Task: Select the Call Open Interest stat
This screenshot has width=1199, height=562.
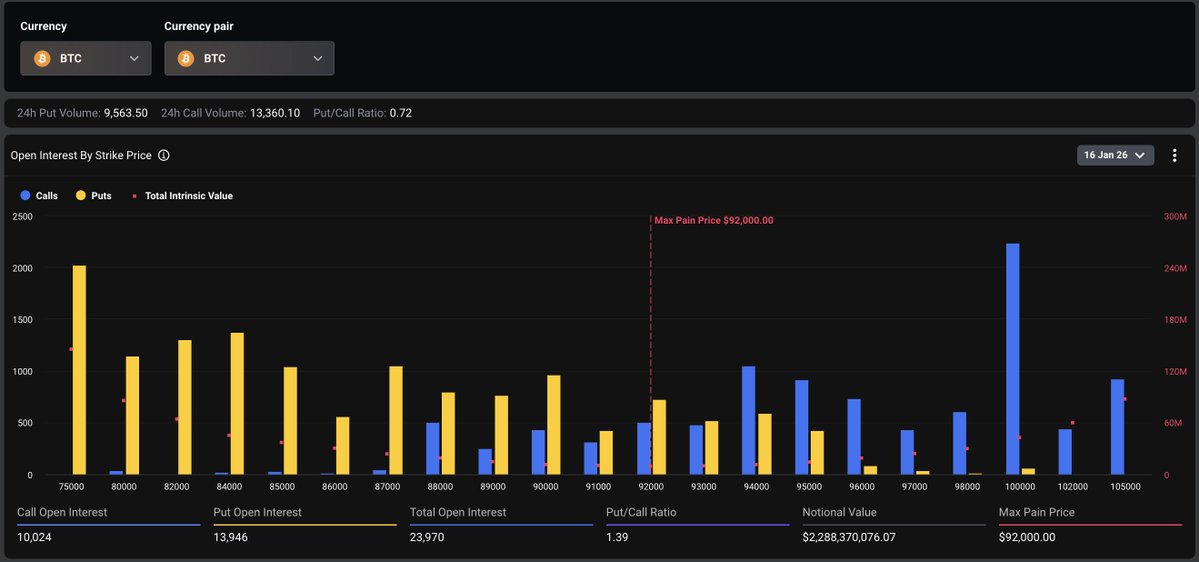Action: (62, 512)
